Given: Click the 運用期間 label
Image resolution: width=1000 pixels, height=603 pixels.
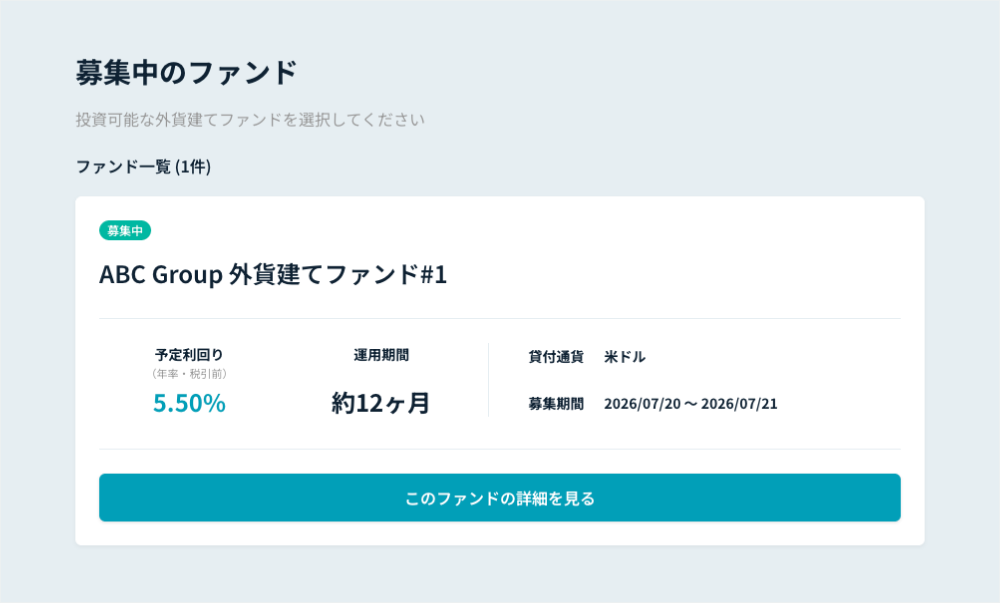Looking at the screenshot, I should (x=381, y=355).
